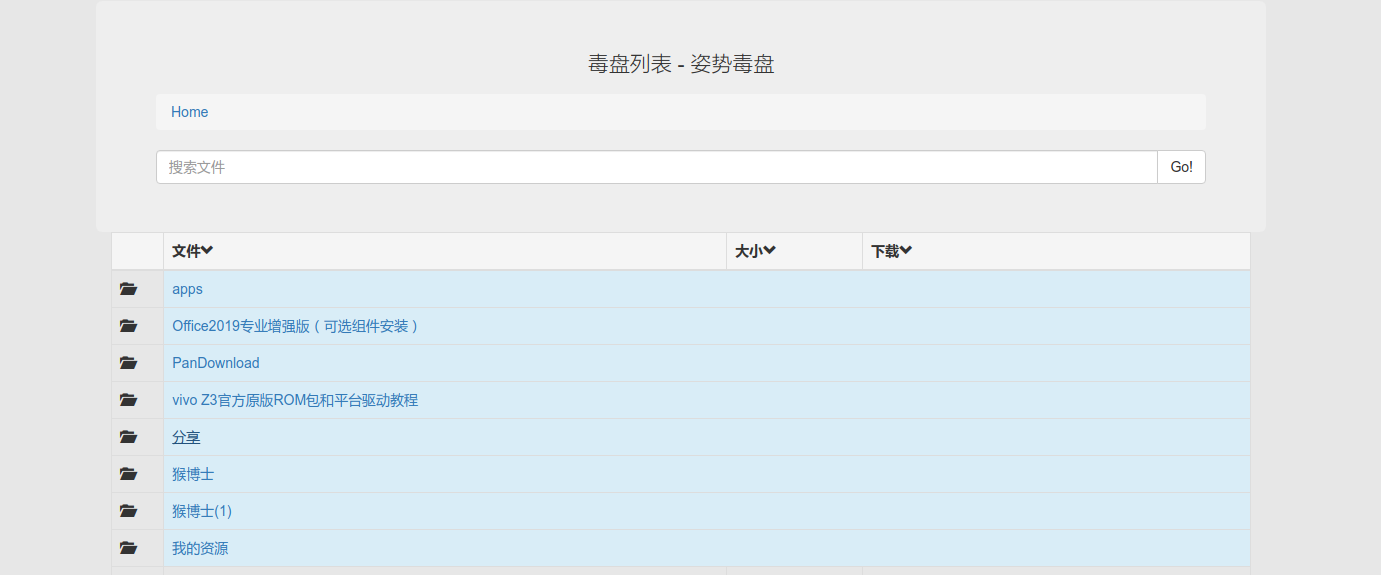Click the folder icon beside 我的资源

[x=128, y=548]
